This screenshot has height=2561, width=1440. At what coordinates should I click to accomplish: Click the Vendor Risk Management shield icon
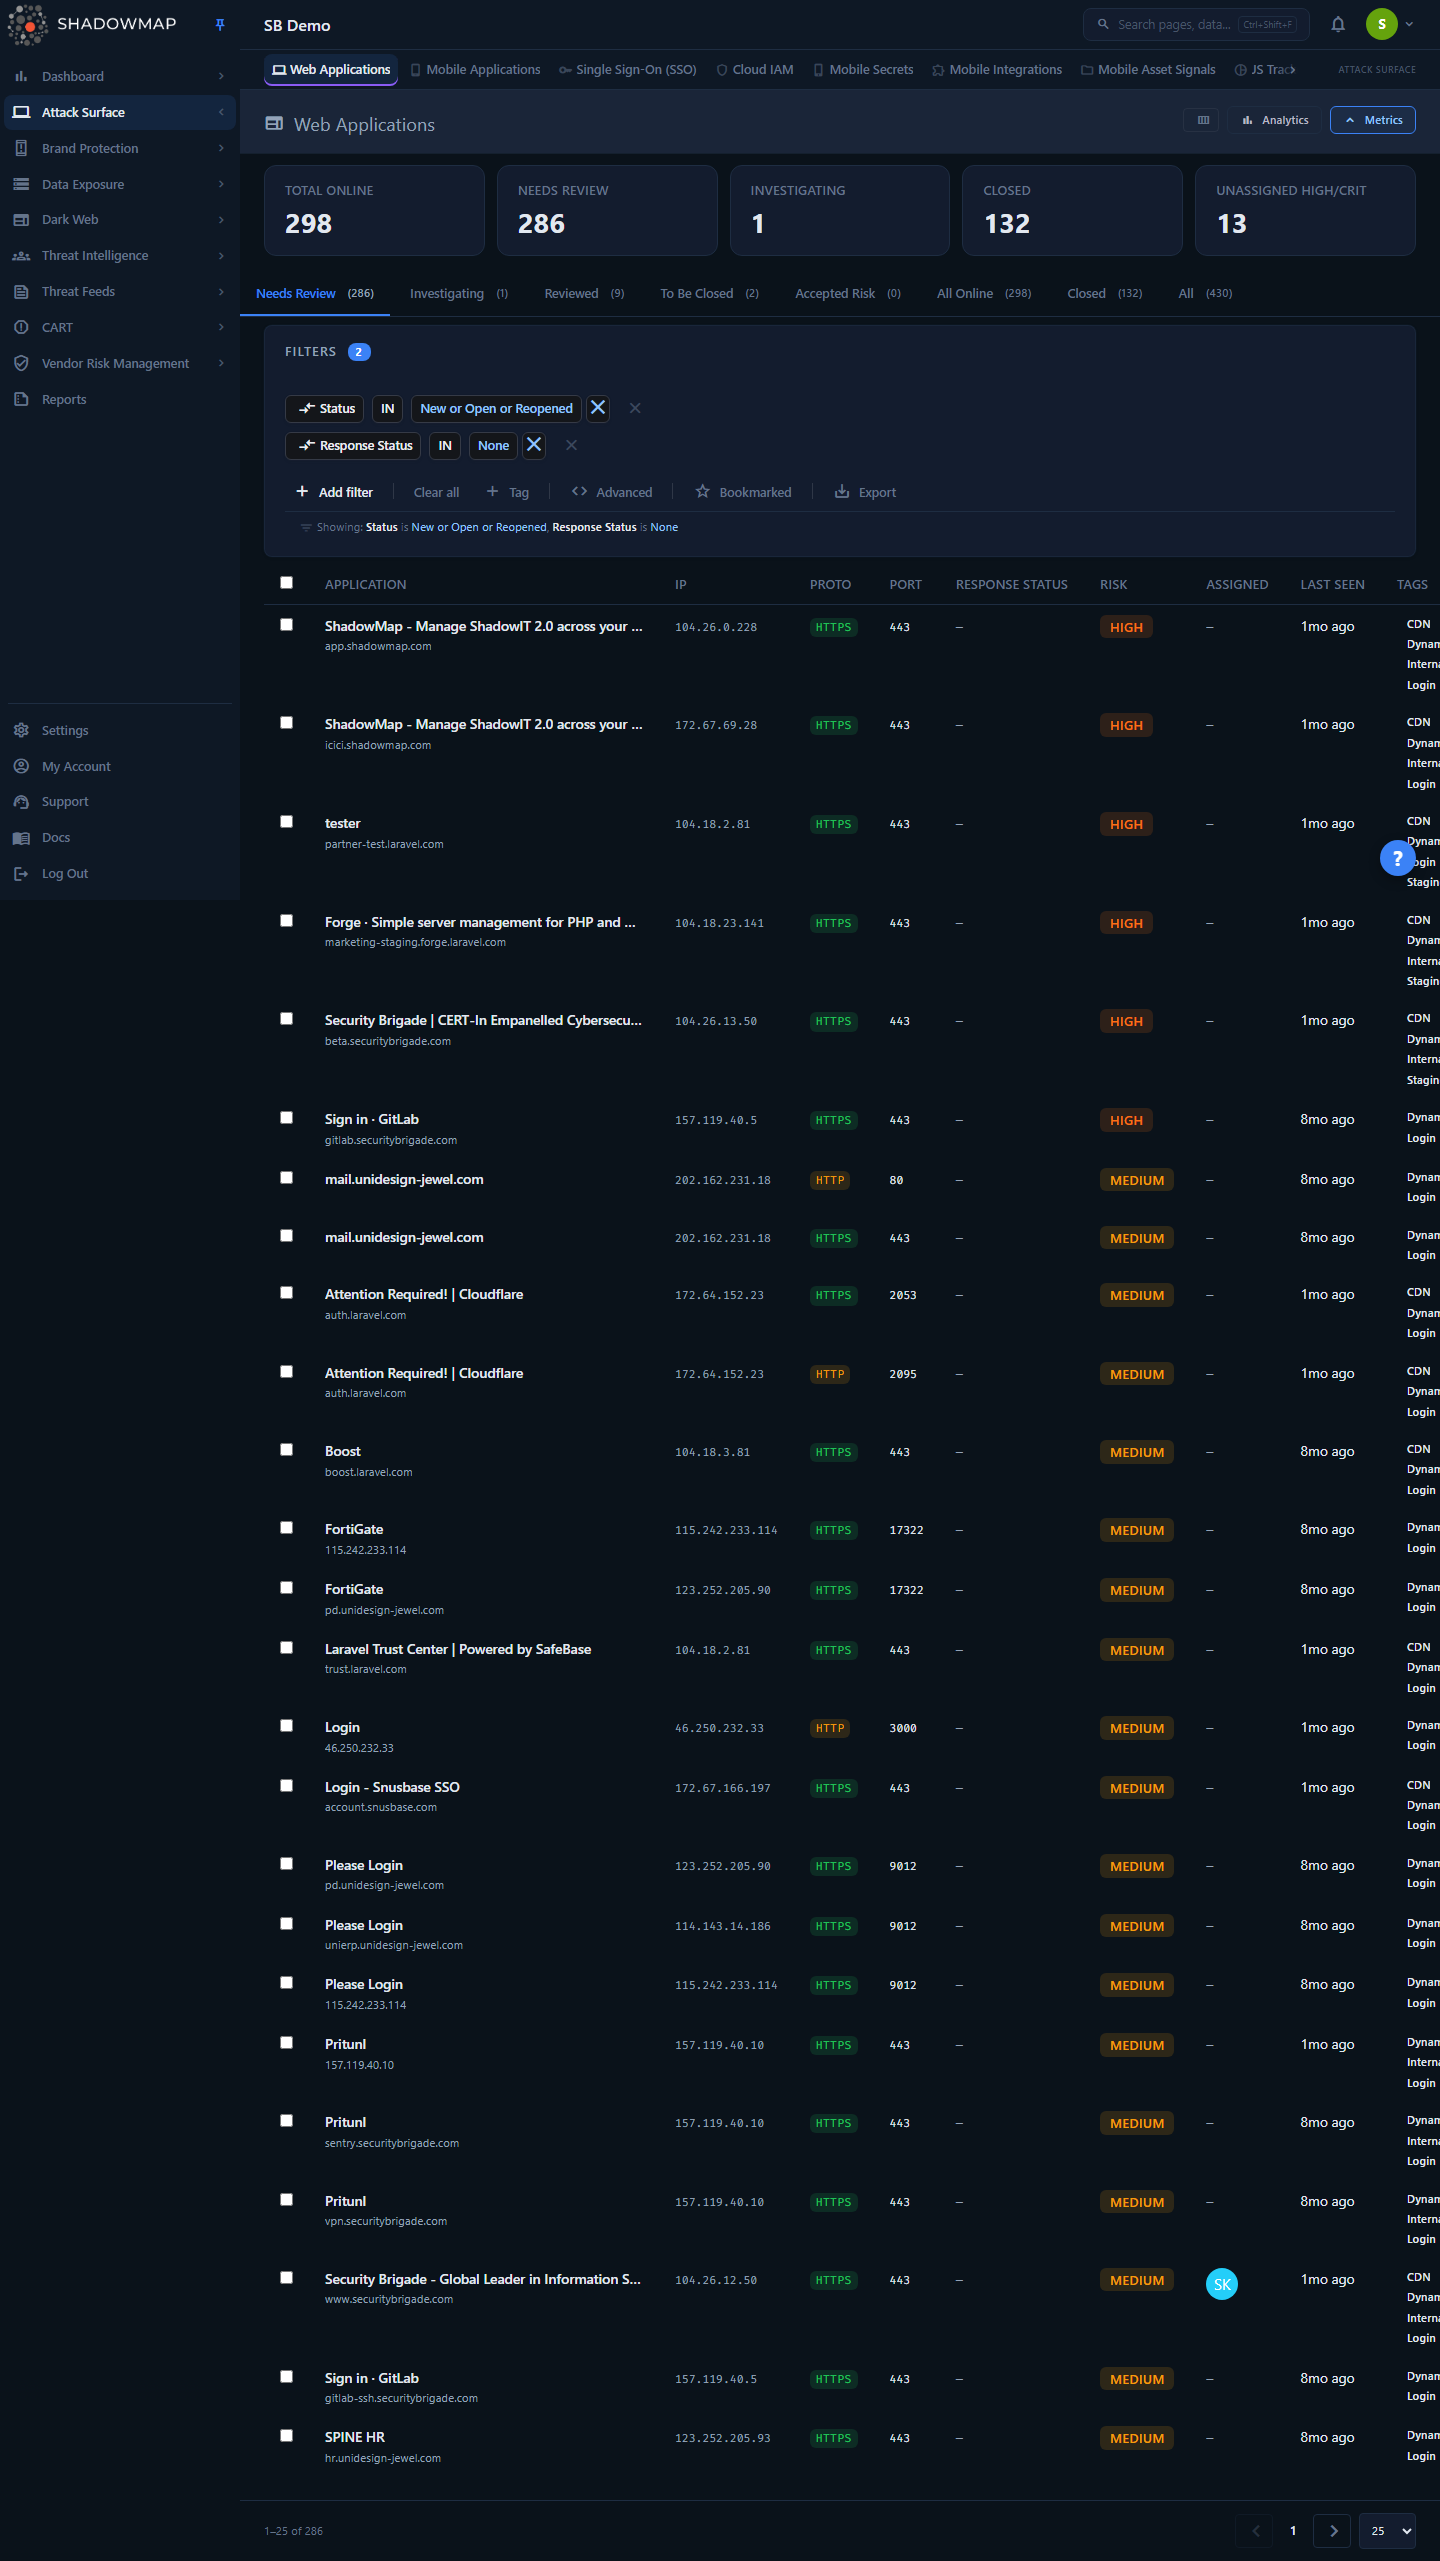21,363
